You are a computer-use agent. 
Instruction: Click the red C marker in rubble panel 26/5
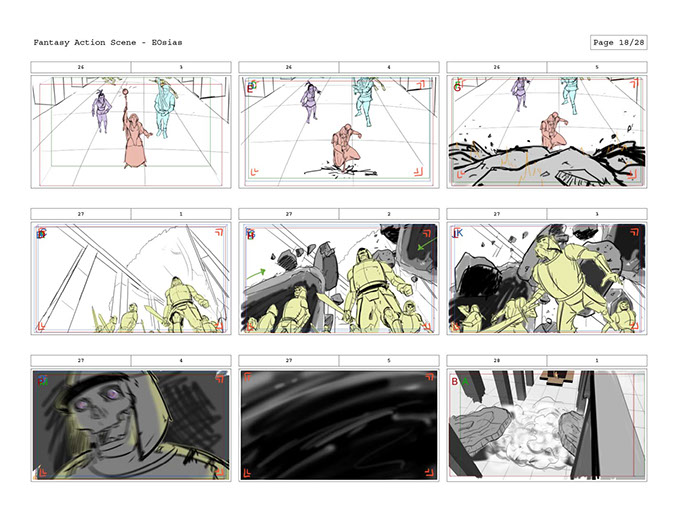point(457,87)
